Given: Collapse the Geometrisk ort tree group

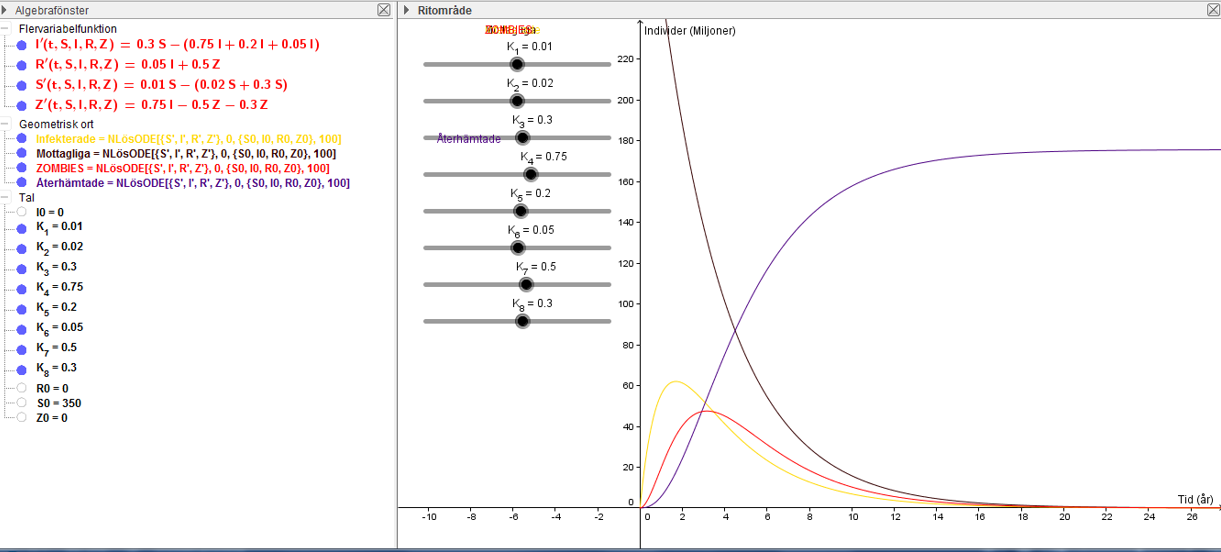Looking at the screenshot, I should pyautogui.click(x=8, y=124).
